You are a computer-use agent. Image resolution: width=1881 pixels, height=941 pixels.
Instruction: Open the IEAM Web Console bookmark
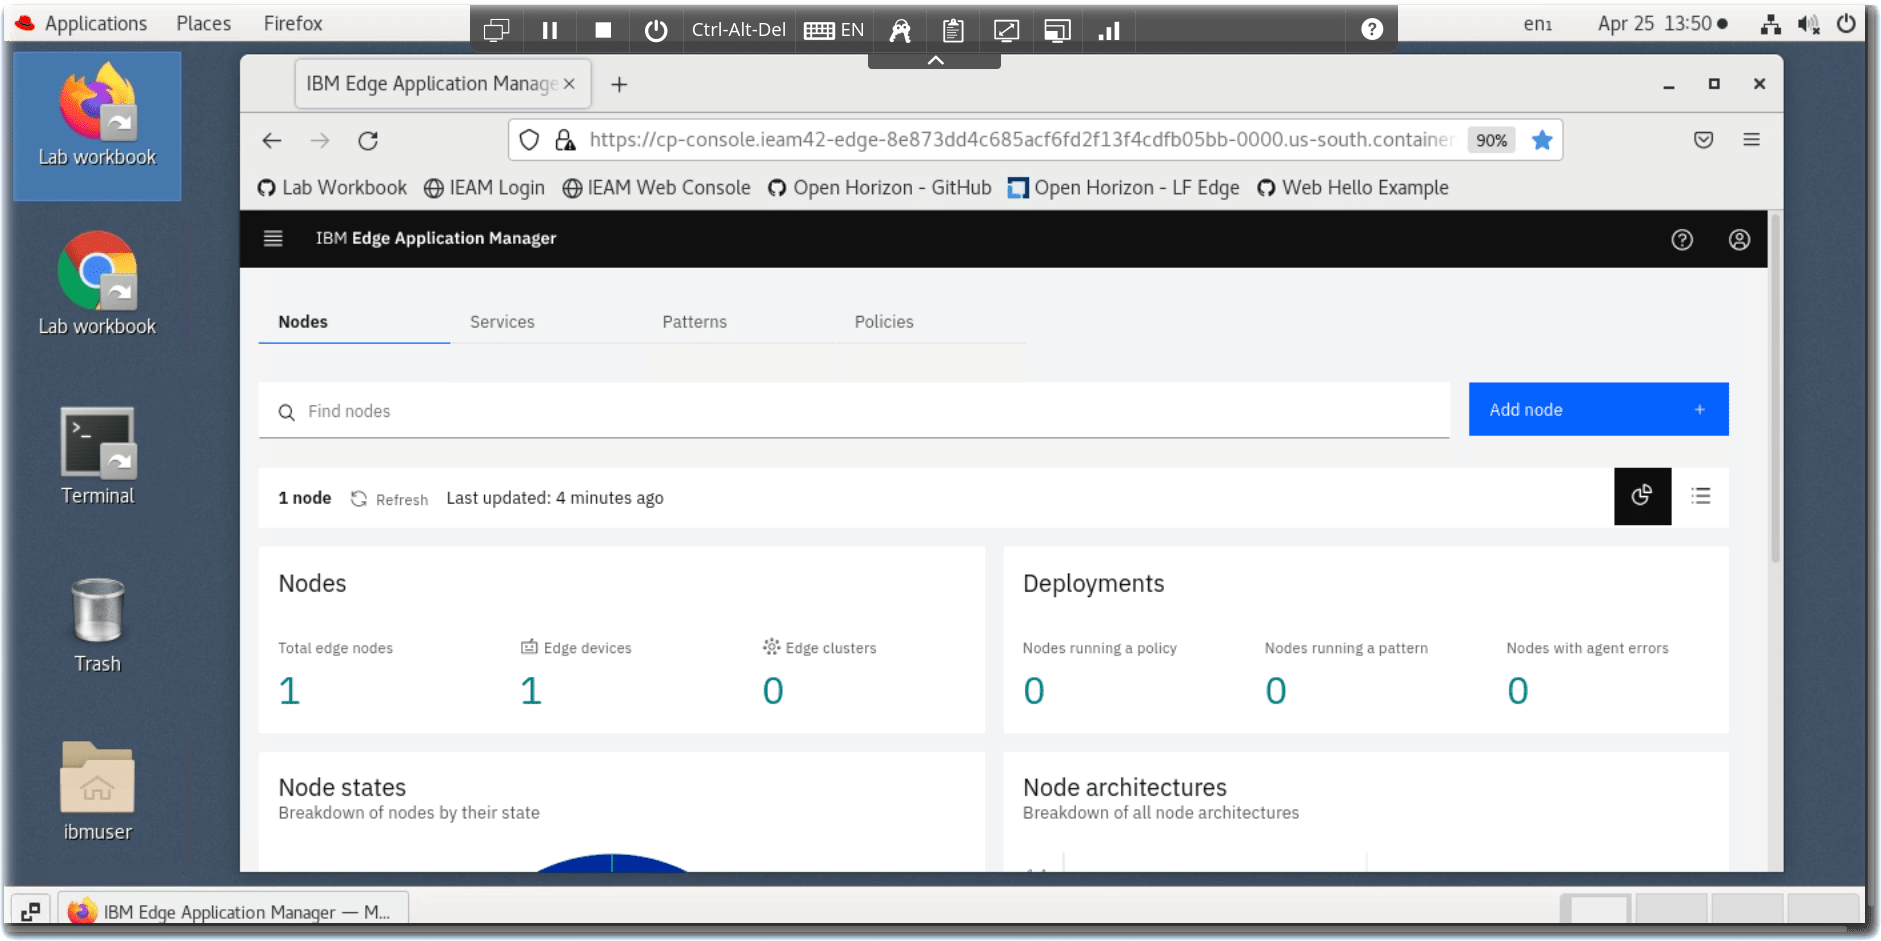click(x=656, y=188)
